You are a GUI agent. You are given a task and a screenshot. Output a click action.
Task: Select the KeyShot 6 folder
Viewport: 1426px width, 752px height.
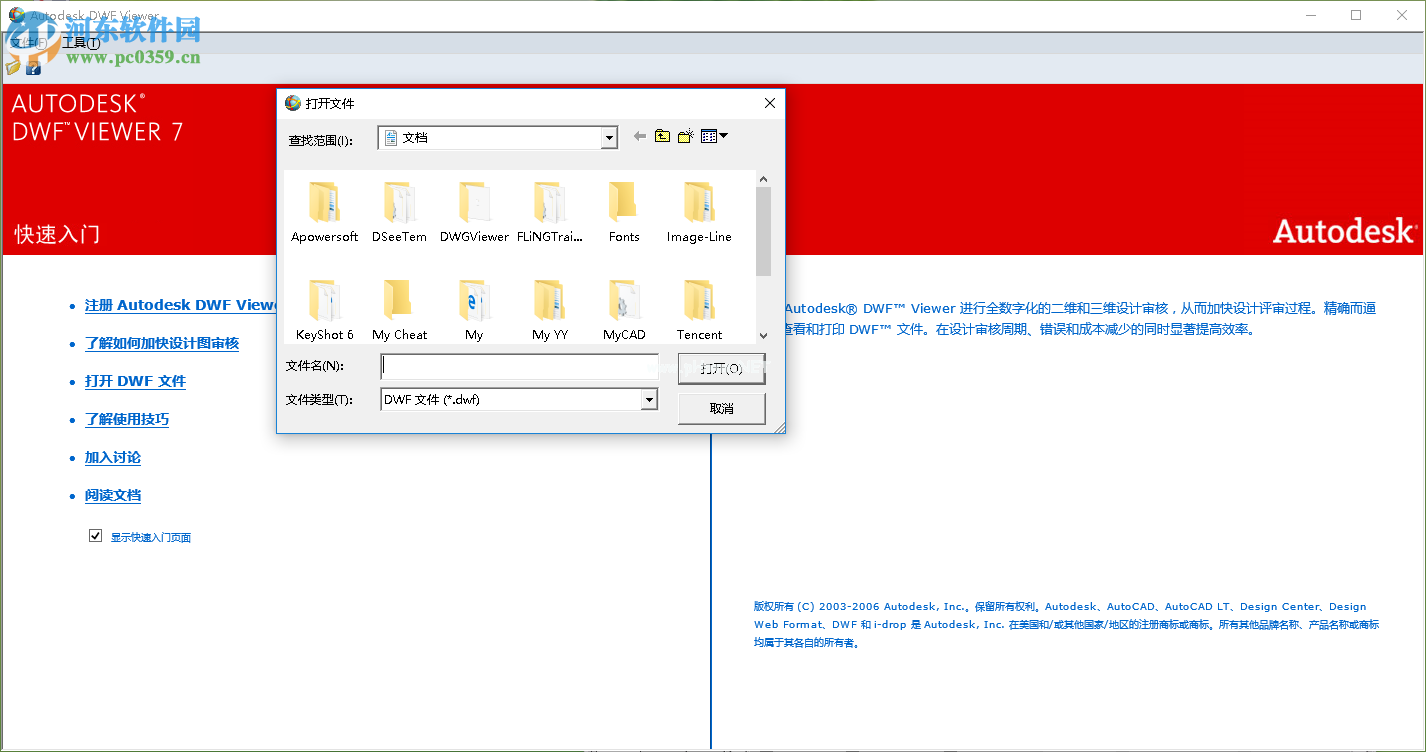pos(324,310)
